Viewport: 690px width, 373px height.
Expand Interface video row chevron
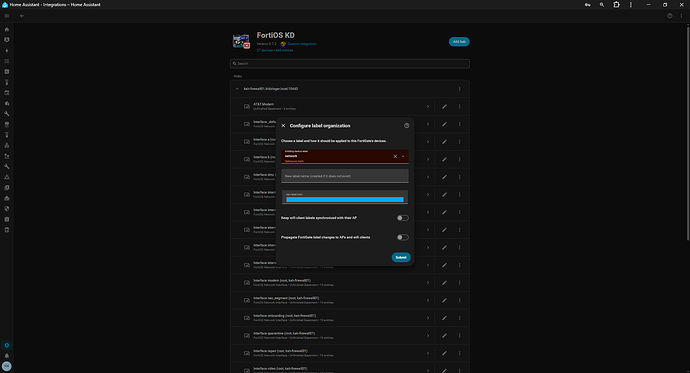[x=428, y=370]
